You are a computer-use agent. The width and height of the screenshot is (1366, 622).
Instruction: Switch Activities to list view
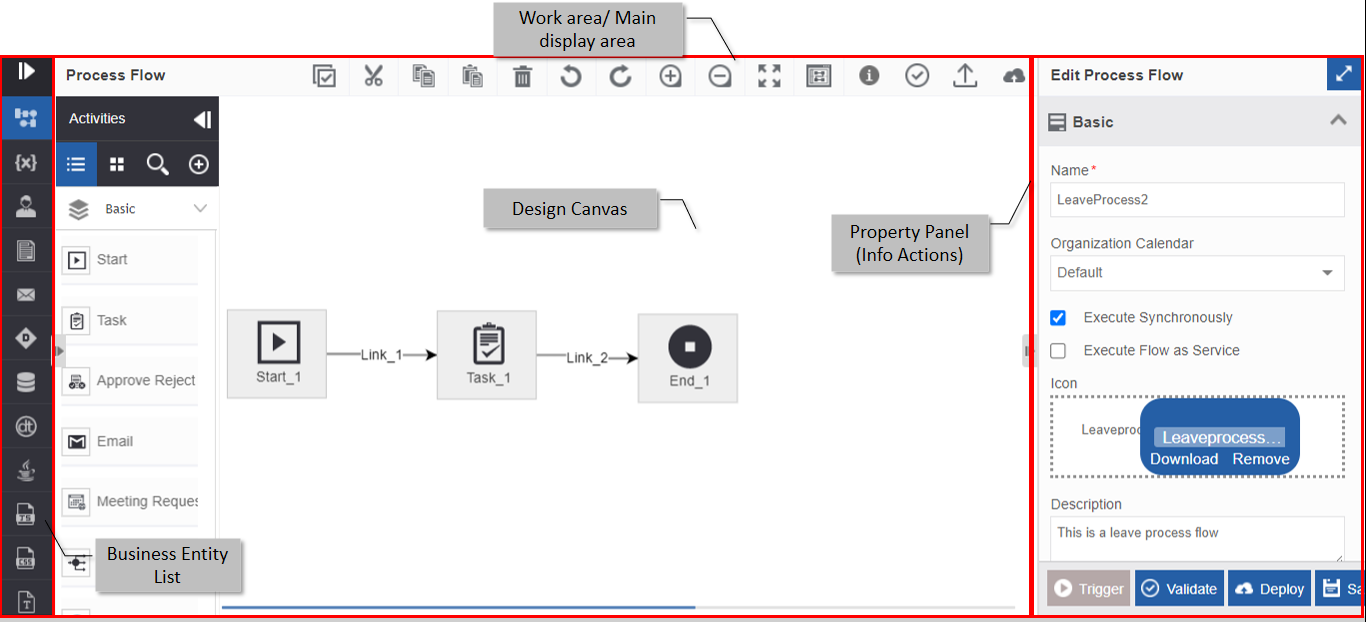76,164
